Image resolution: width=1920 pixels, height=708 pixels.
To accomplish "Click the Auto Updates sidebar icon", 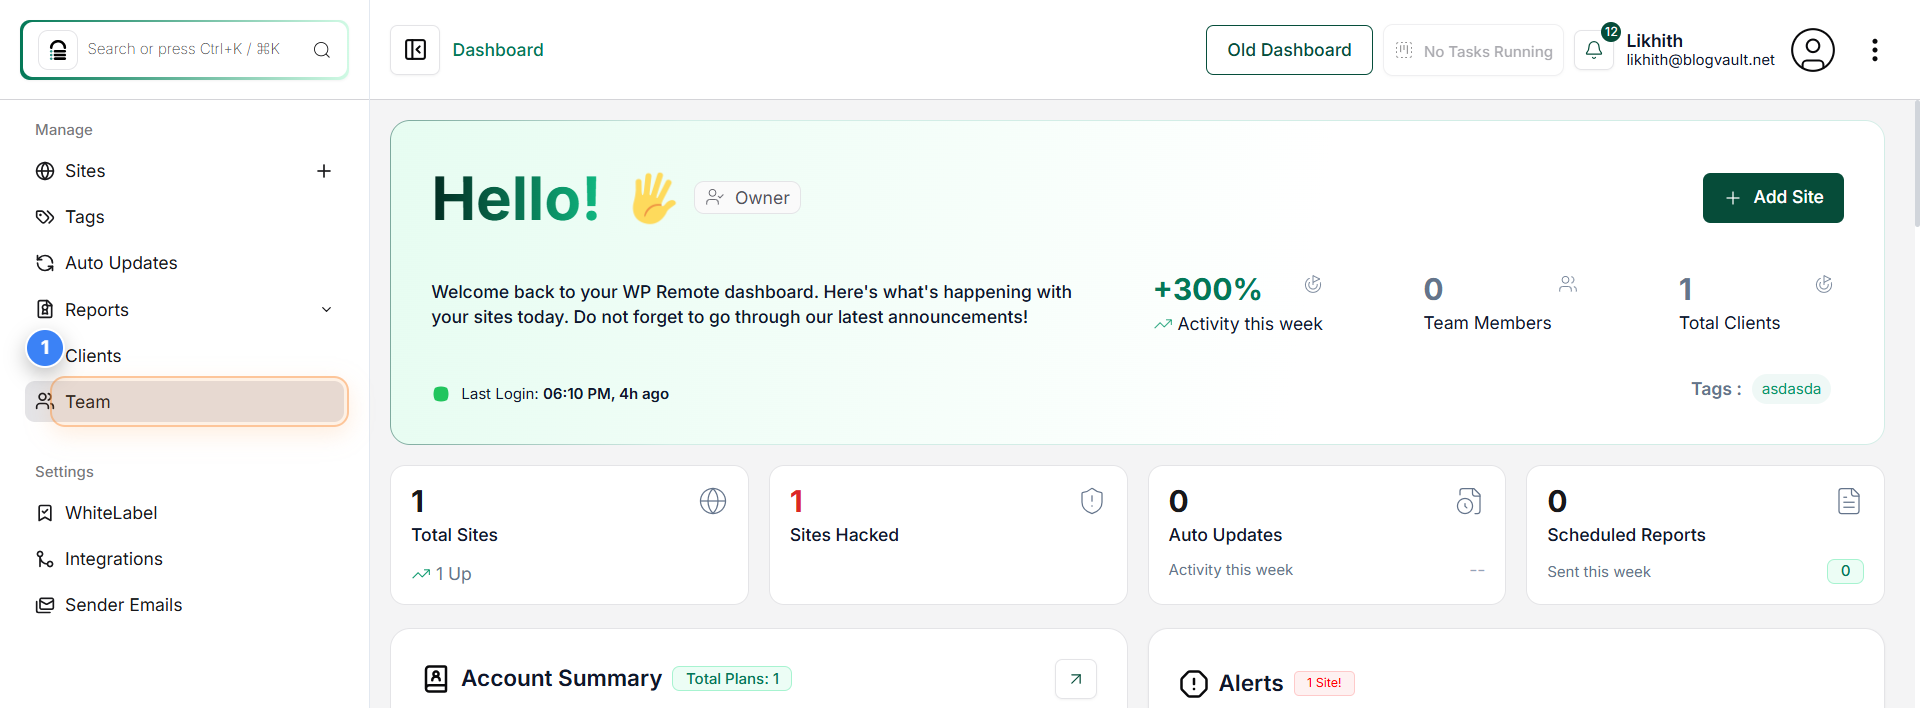I will pyautogui.click(x=44, y=262).
